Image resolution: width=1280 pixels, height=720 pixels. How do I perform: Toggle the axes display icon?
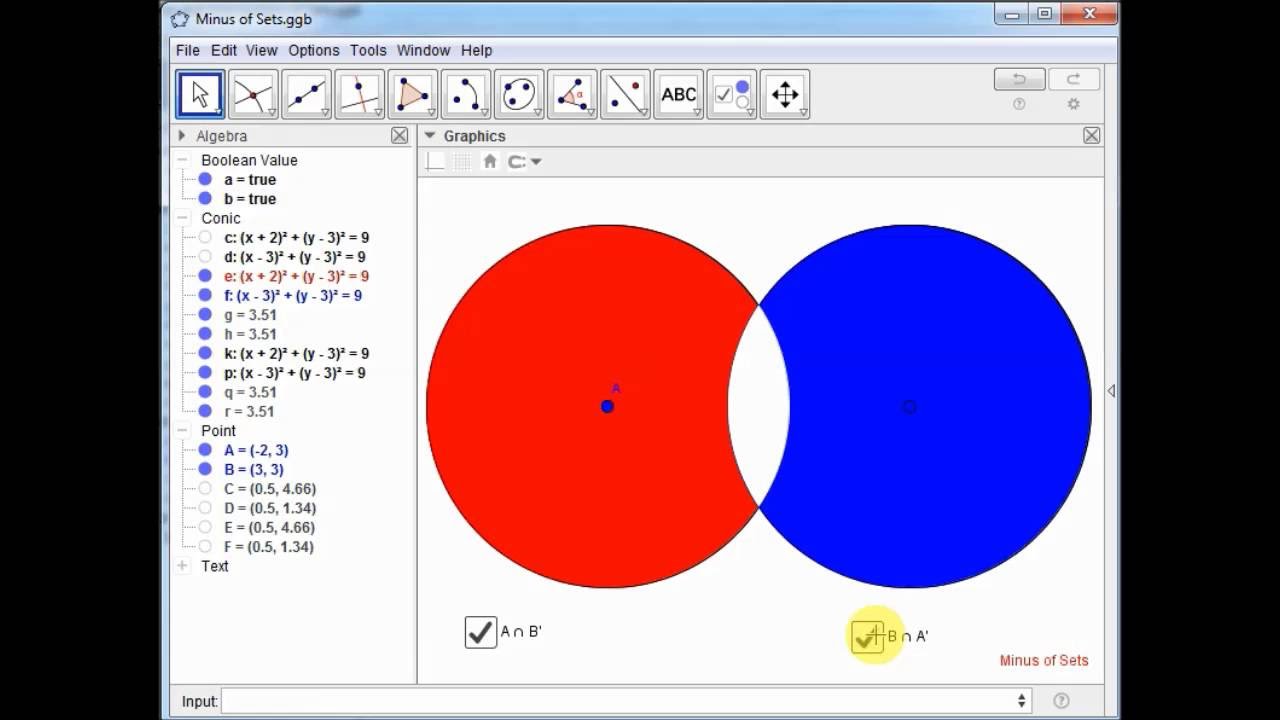click(435, 161)
